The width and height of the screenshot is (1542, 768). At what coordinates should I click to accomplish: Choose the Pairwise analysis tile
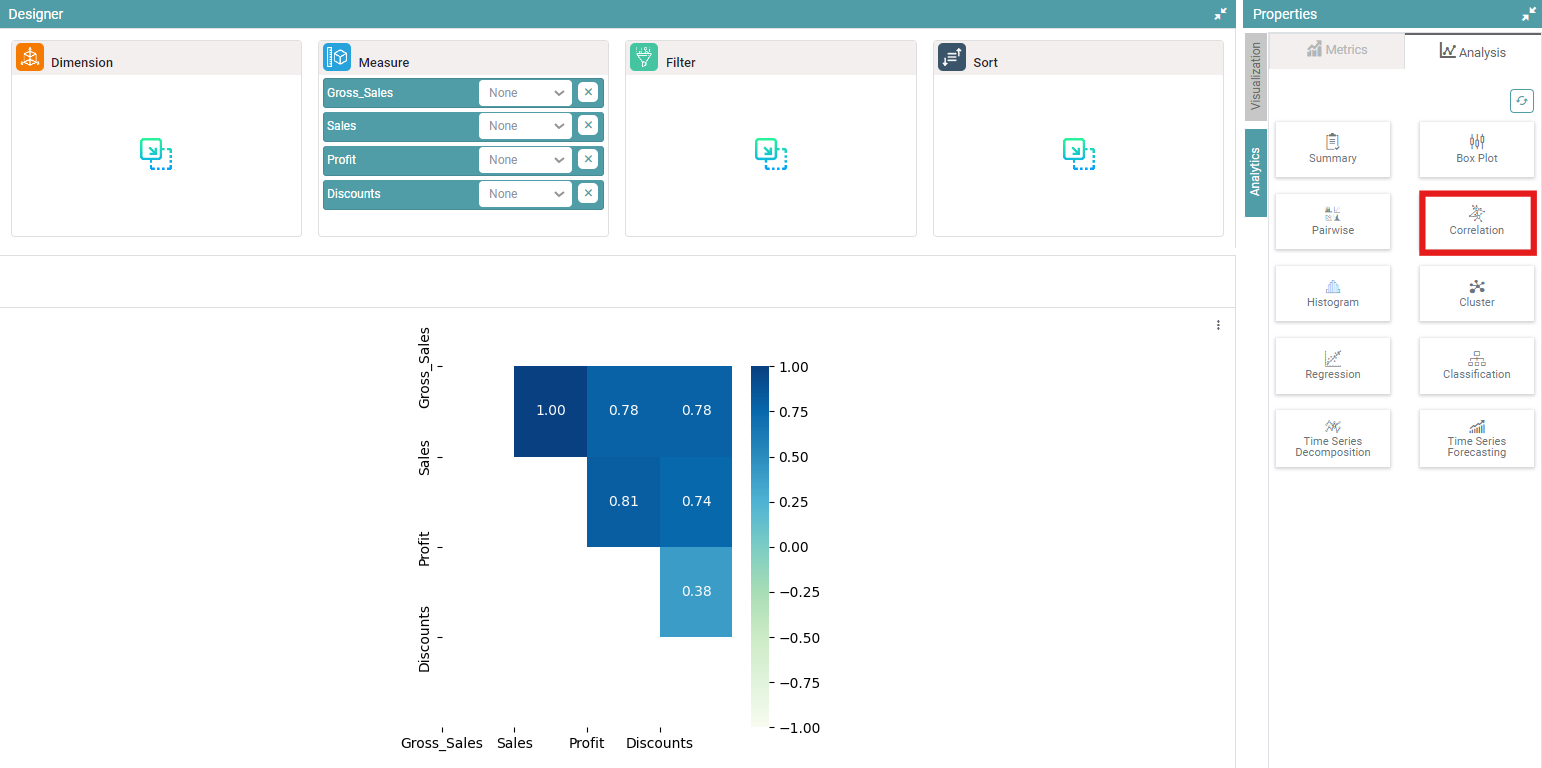pyautogui.click(x=1332, y=222)
